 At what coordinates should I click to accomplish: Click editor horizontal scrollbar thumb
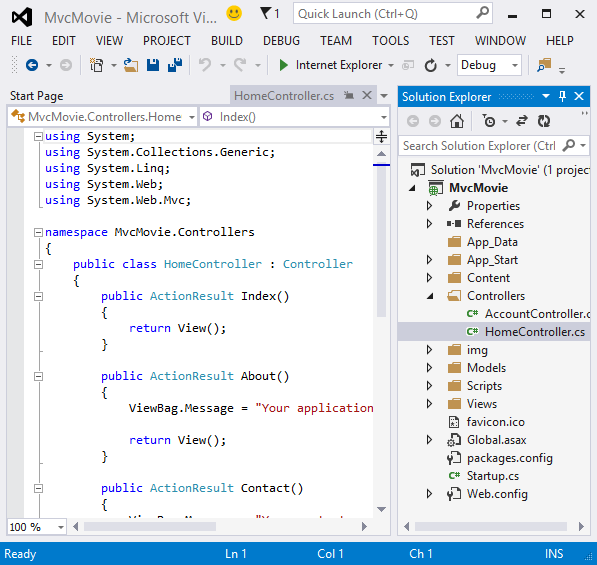[x=150, y=527]
